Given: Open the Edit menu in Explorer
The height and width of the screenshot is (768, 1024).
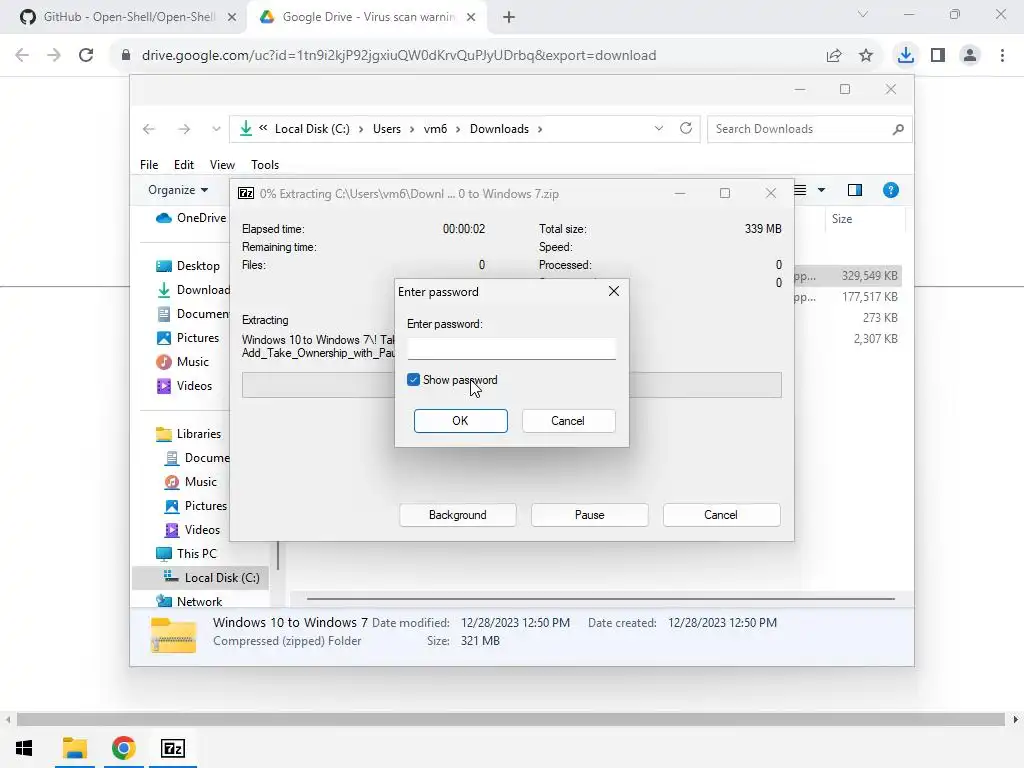Looking at the screenshot, I should pos(184,165).
